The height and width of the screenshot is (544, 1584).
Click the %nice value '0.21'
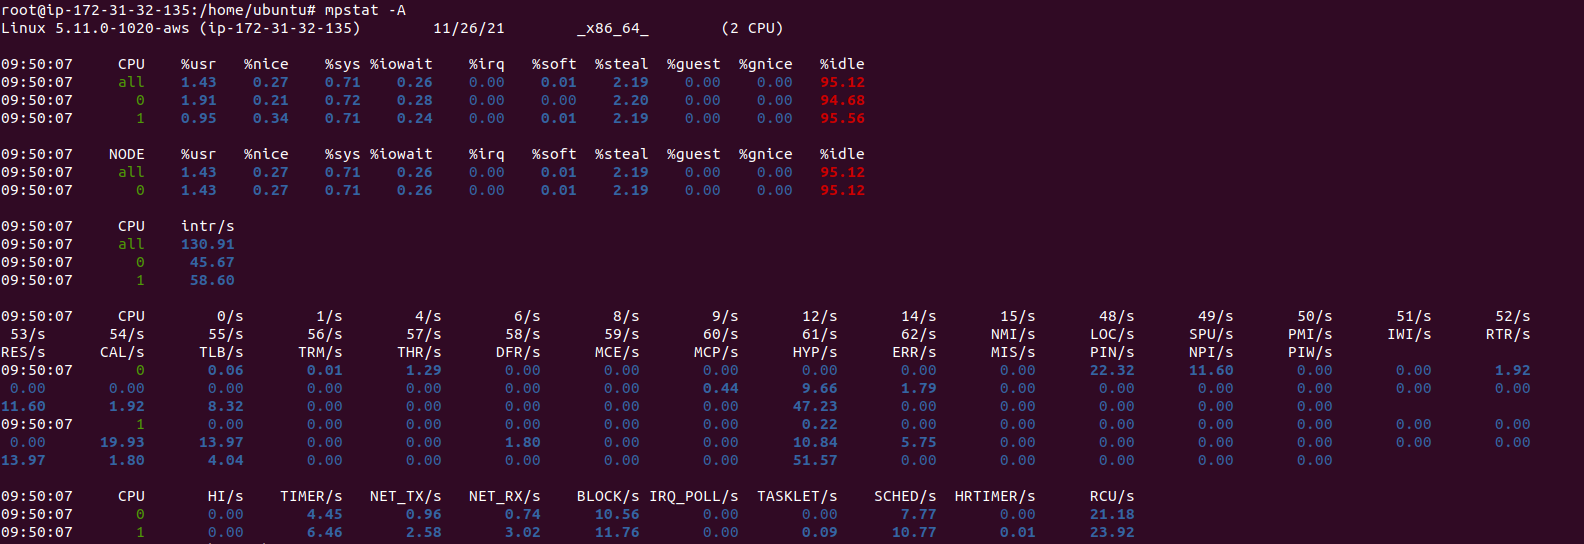pos(271,100)
